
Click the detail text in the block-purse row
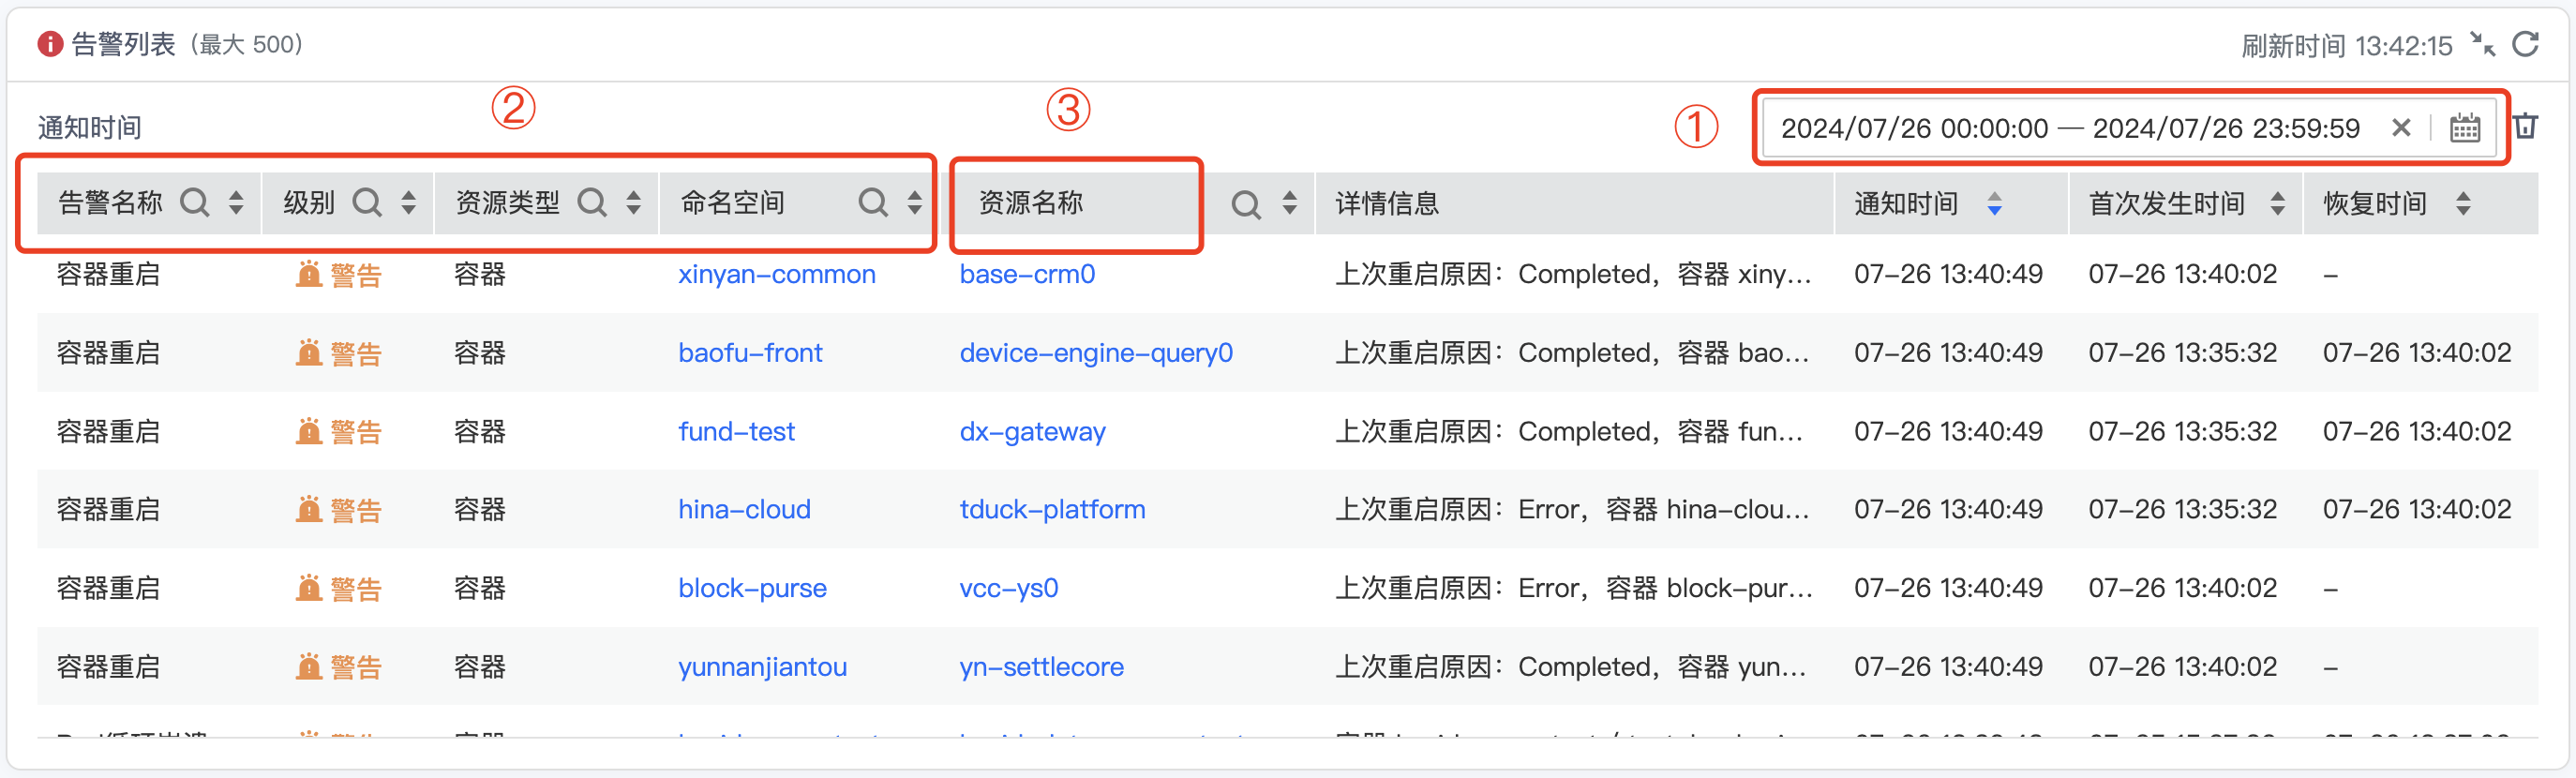tap(1574, 589)
